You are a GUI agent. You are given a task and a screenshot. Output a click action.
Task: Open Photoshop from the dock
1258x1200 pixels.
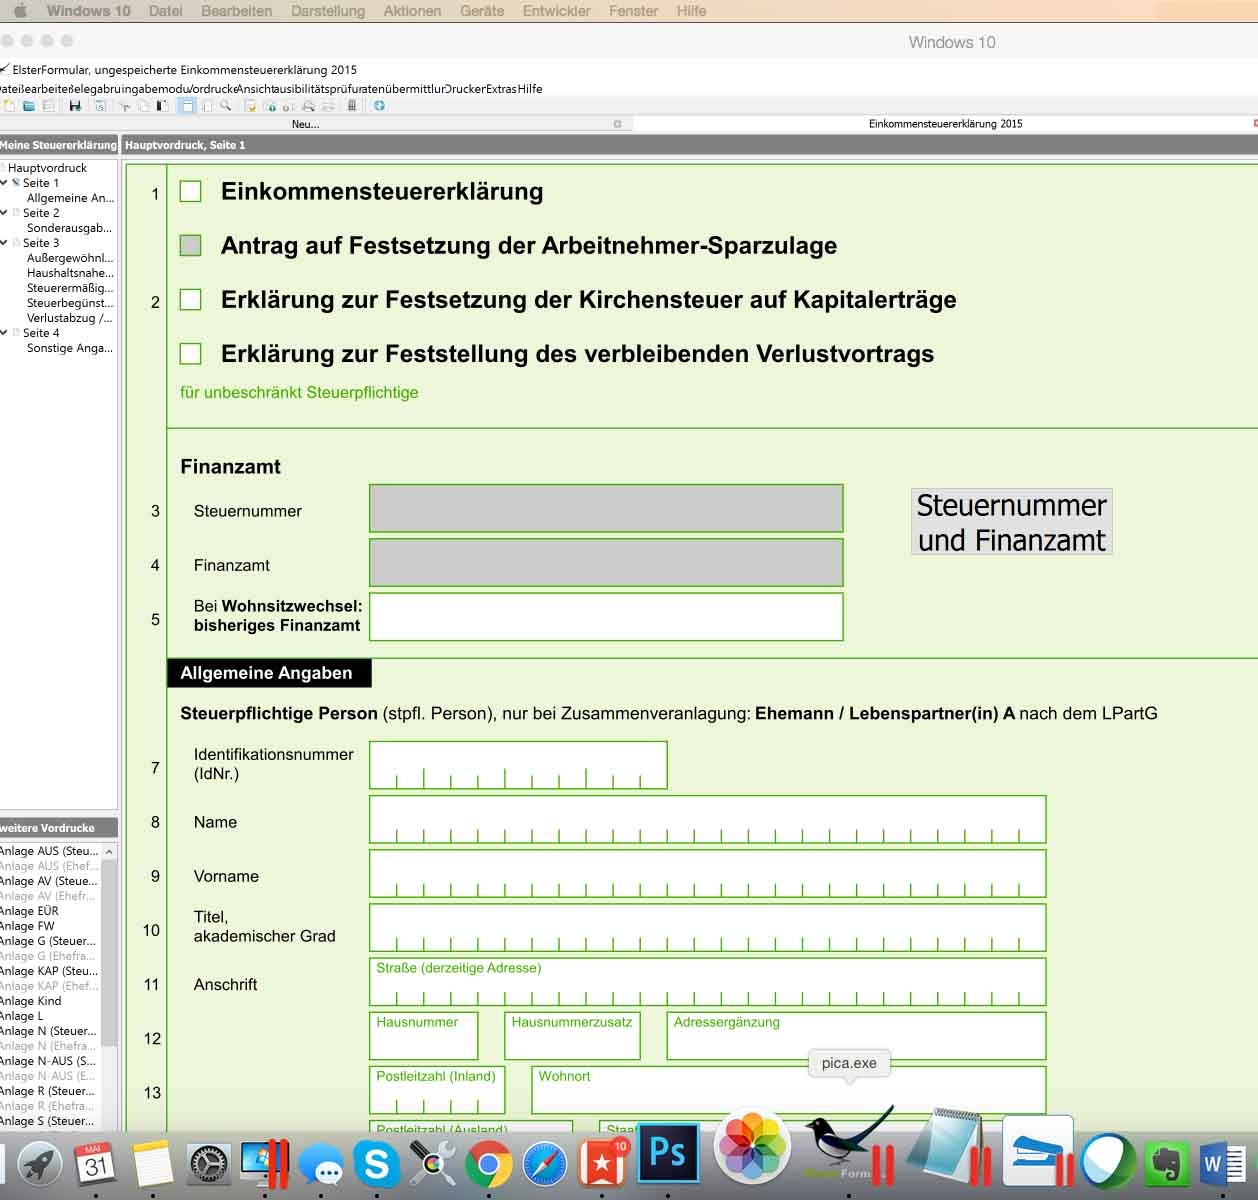[667, 1153]
